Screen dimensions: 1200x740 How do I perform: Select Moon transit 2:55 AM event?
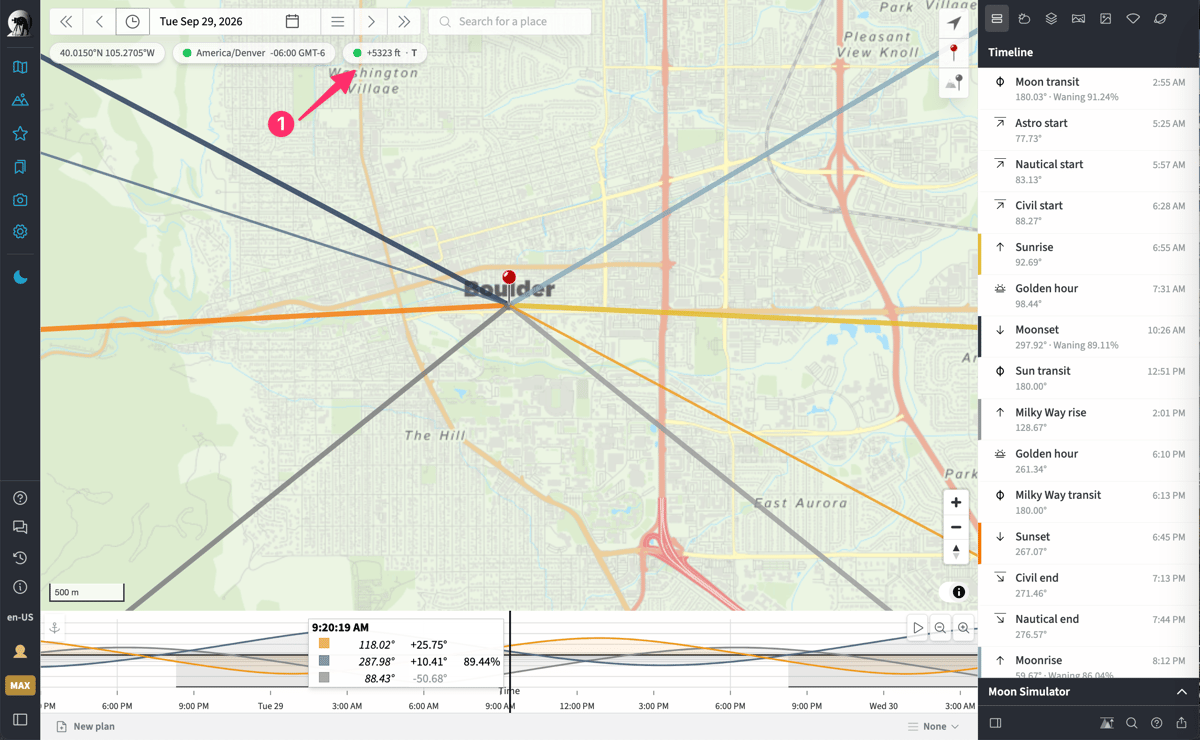click(1089, 89)
